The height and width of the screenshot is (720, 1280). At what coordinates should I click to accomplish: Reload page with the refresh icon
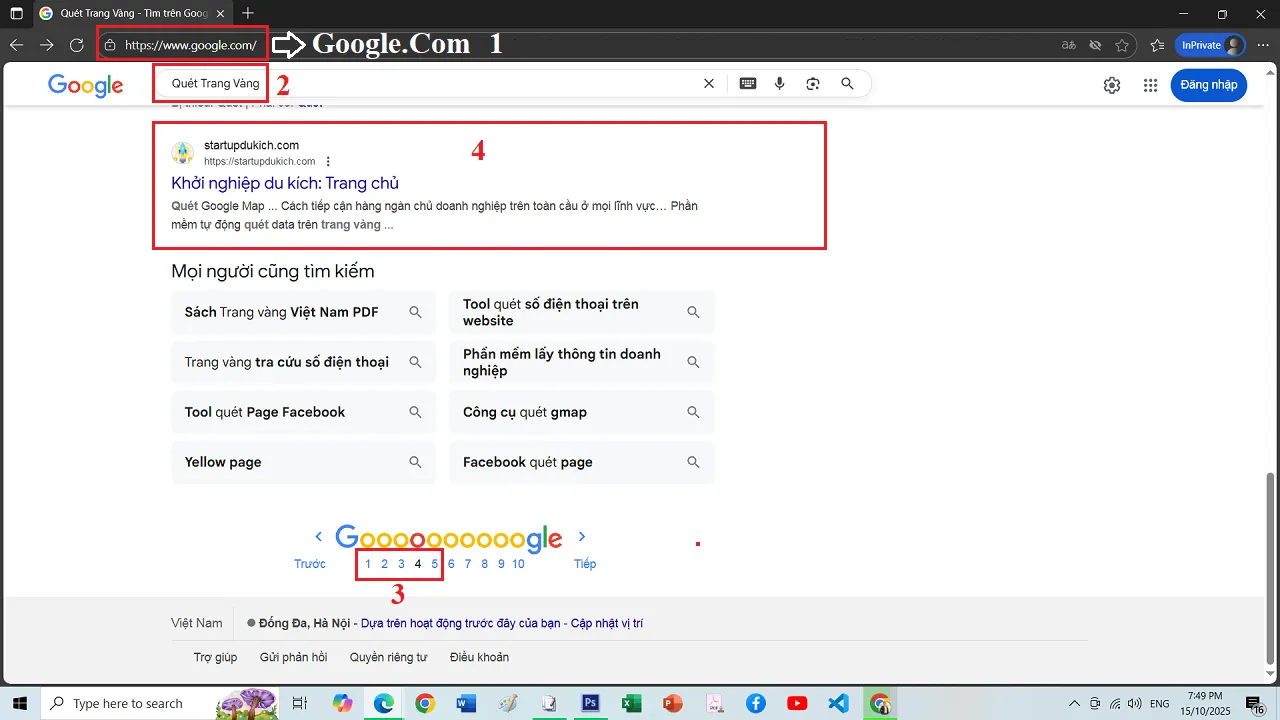[x=76, y=45]
